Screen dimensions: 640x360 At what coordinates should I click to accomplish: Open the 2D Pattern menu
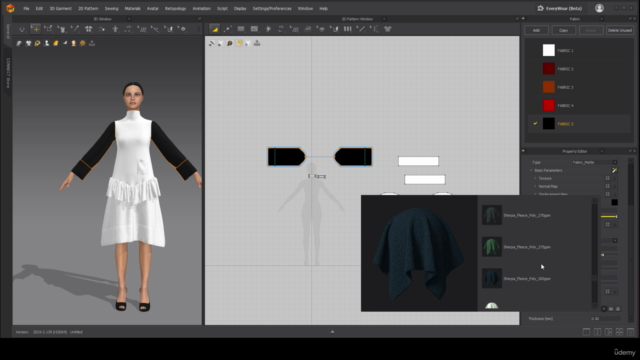(88, 9)
